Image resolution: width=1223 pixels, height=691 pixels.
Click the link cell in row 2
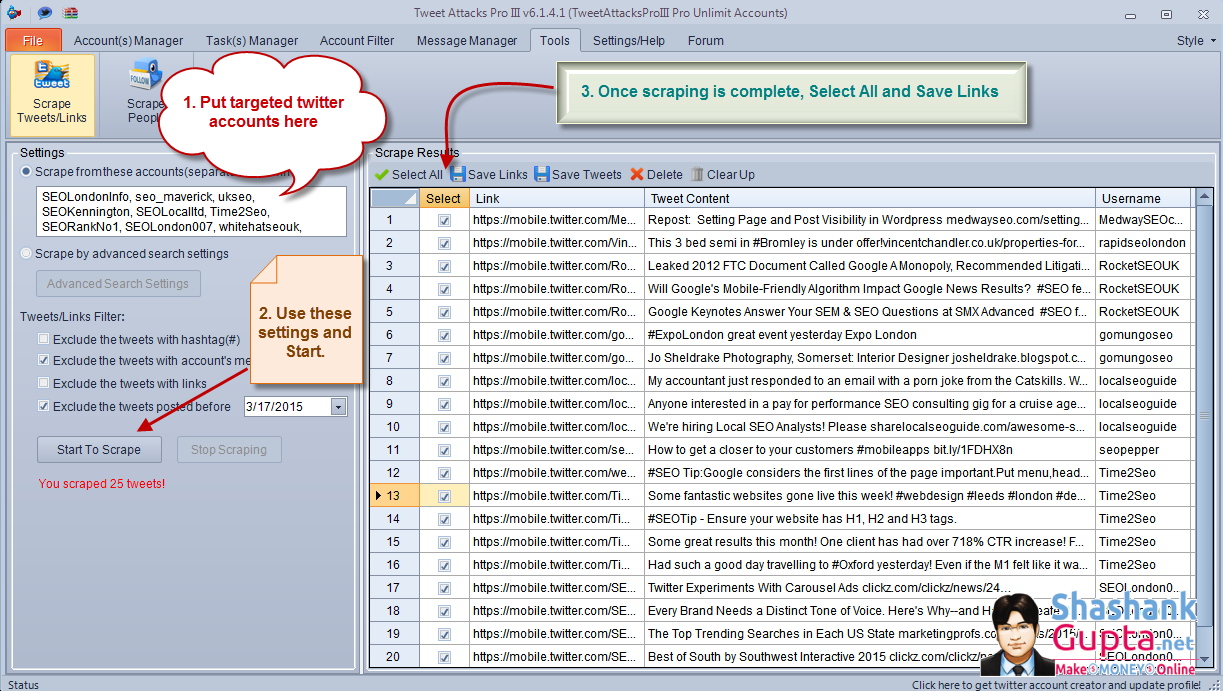click(557, 243)
